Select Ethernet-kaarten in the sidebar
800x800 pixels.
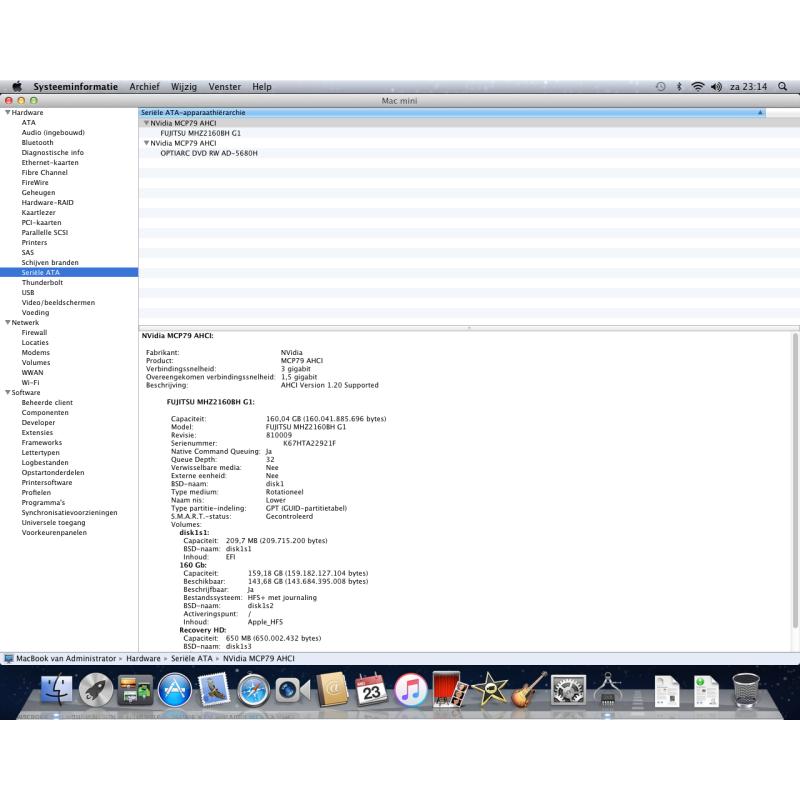[x=50, y=162]
